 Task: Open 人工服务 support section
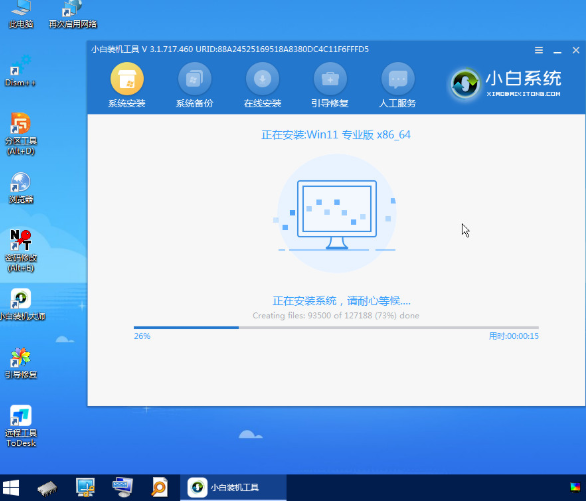(x=398, y=85)
